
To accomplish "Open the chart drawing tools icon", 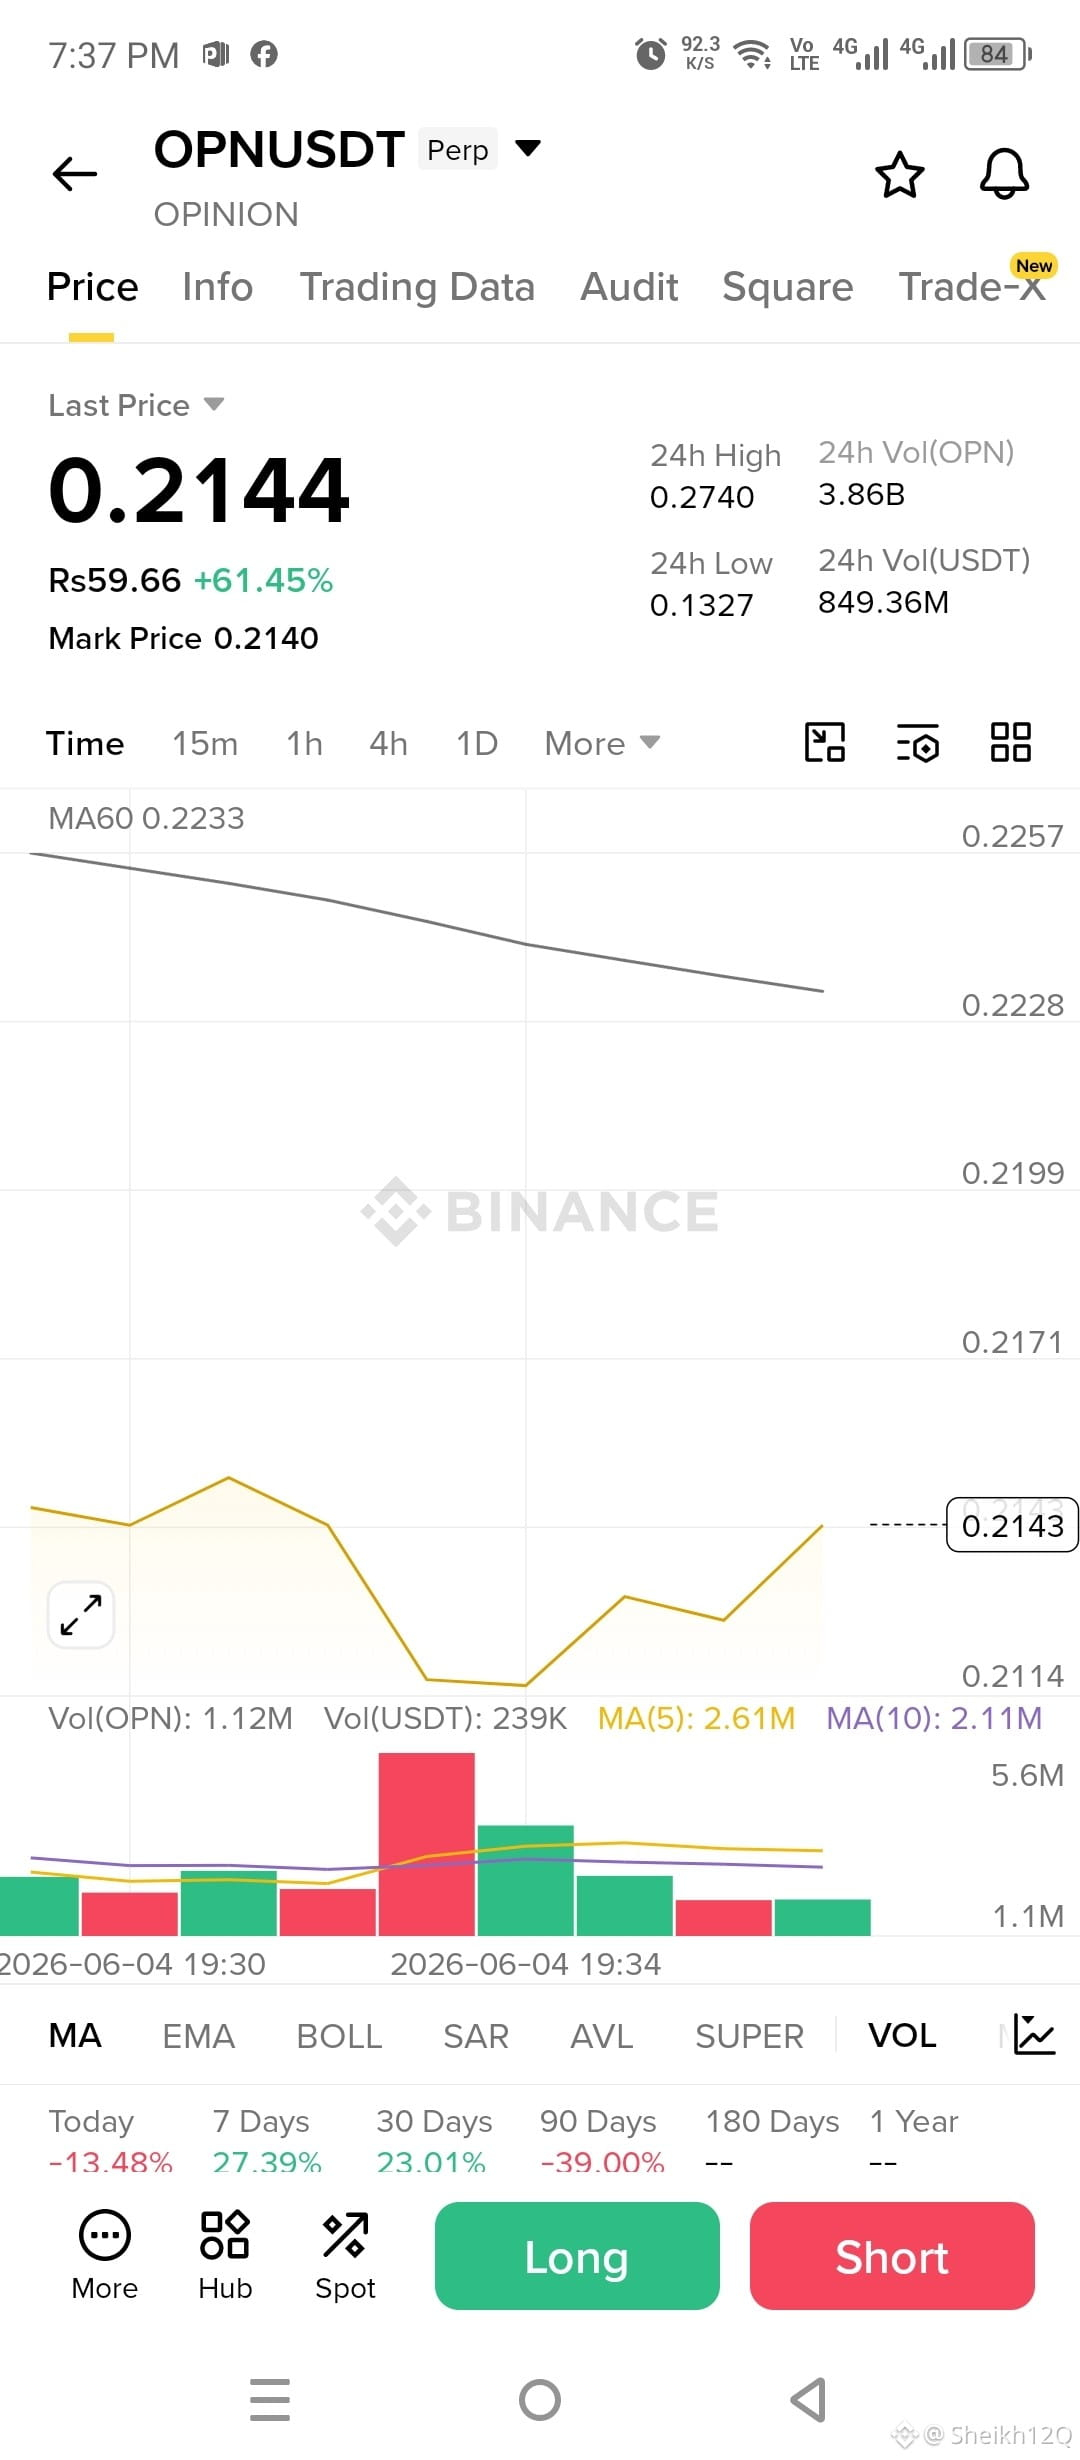I will point(825,743).
